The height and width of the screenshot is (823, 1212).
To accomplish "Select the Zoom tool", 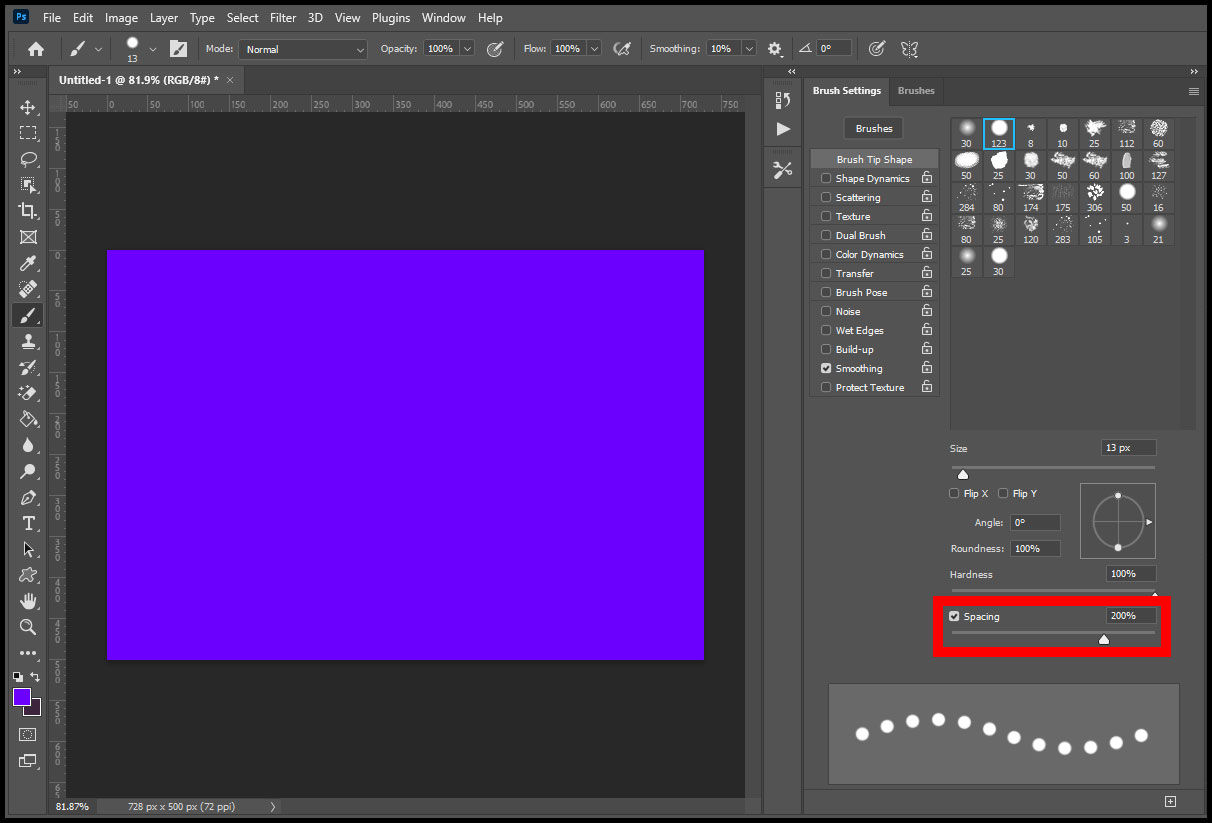I will click(28, 627).
